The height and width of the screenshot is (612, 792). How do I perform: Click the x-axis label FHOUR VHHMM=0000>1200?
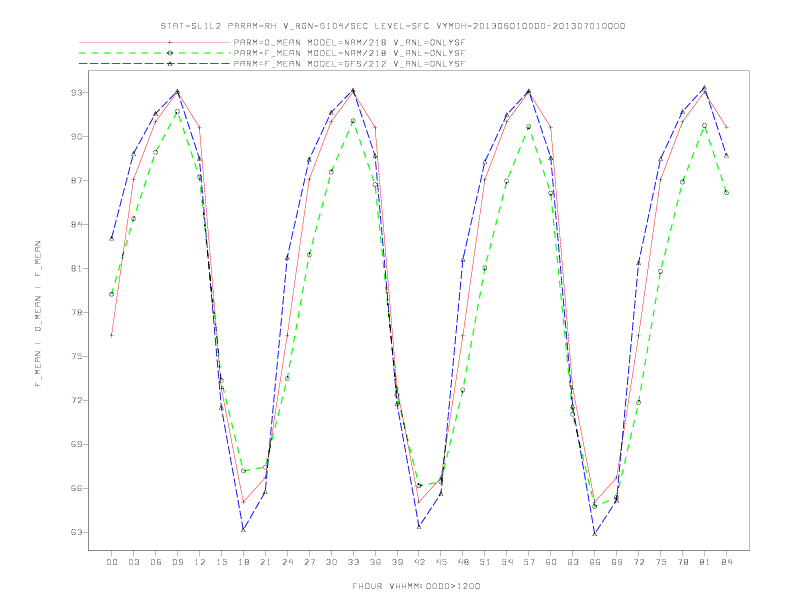click(416, 586)
